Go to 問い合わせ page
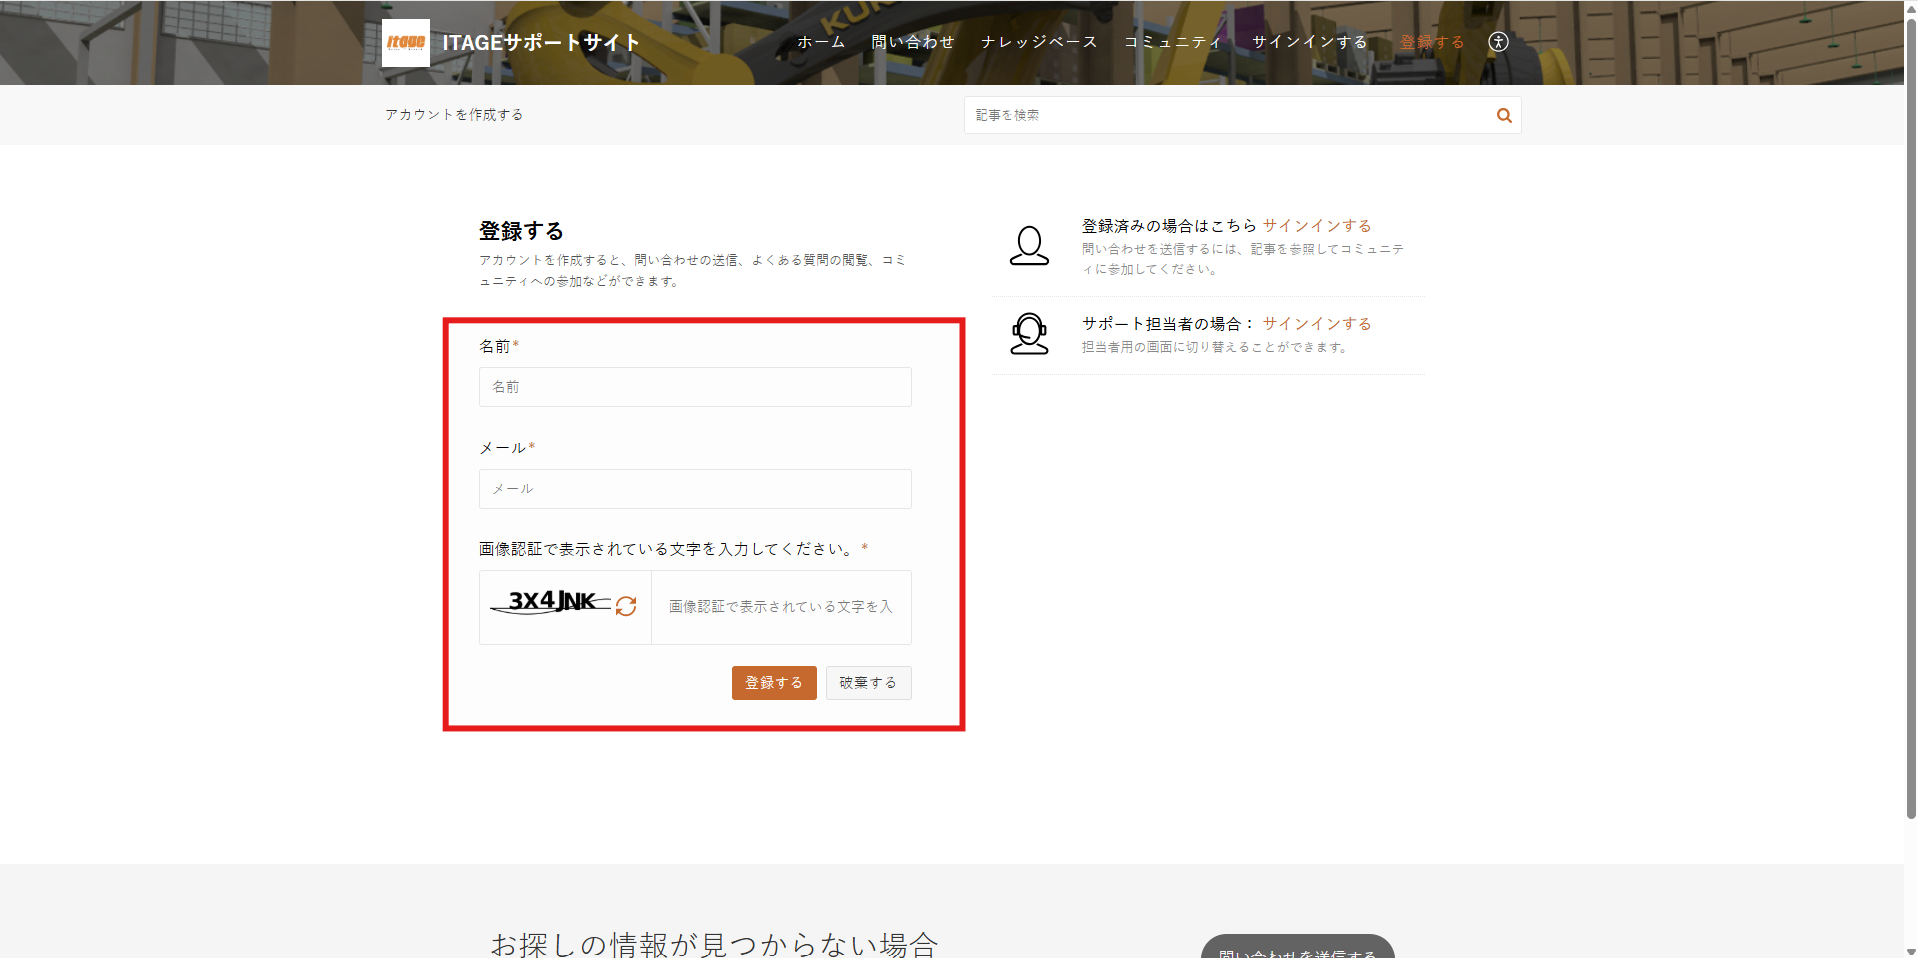Screen dimensions: 1918x958 pyautogui.click(x=912, y=42)
